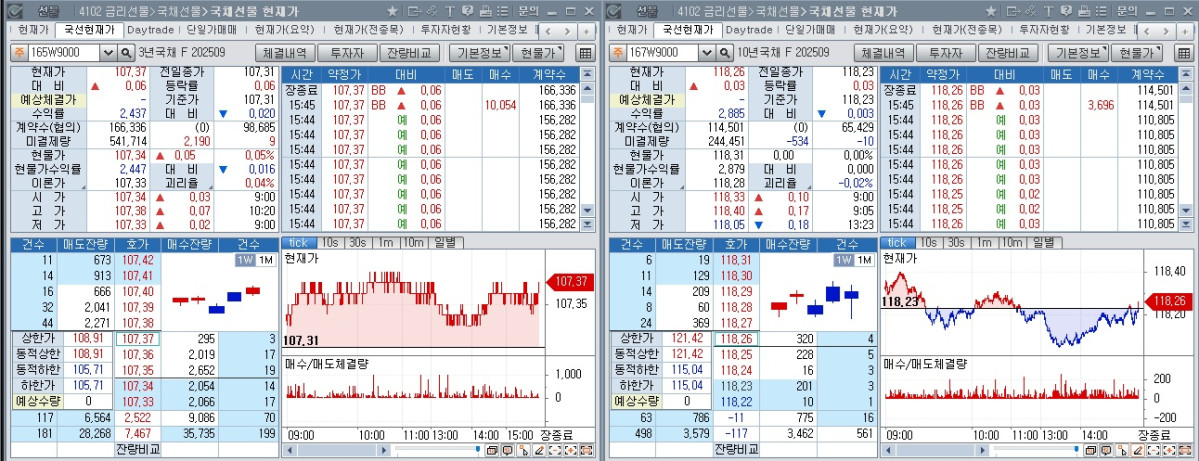The width and height of the screenshot is (1199, 461).
Task: Print the left 3년국채 window
Action: click(x=486, y=11)
